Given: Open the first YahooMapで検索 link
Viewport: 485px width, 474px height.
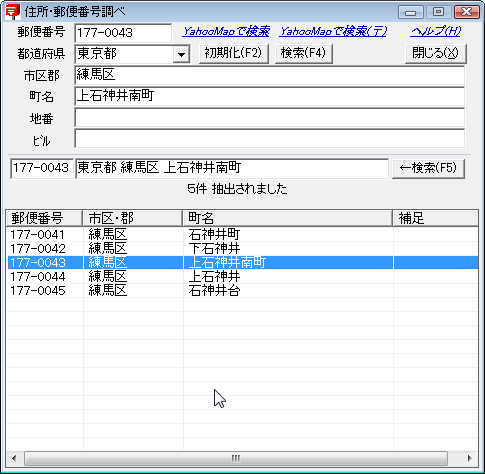Looking at the screenshot, I should pyautogui.click(x=226, y=32).
